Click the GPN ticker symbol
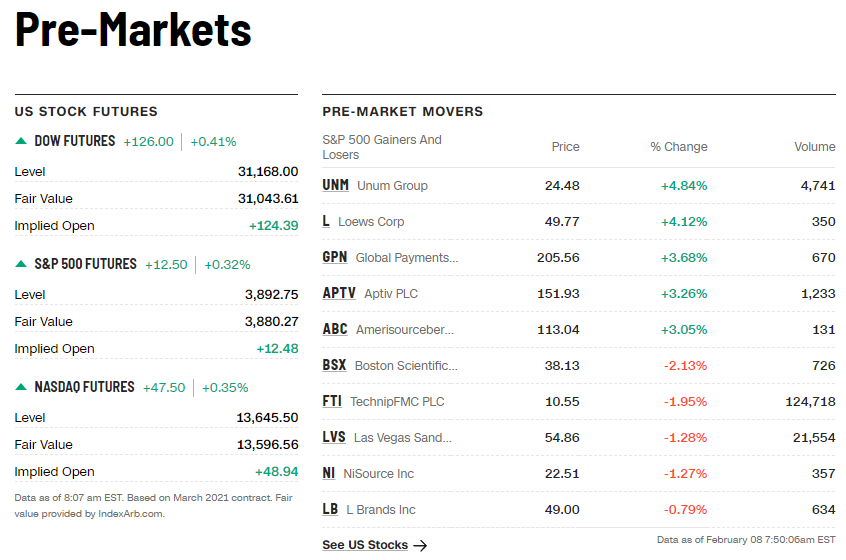This screenshot has width=846, height=560. [x=335, y=258]
